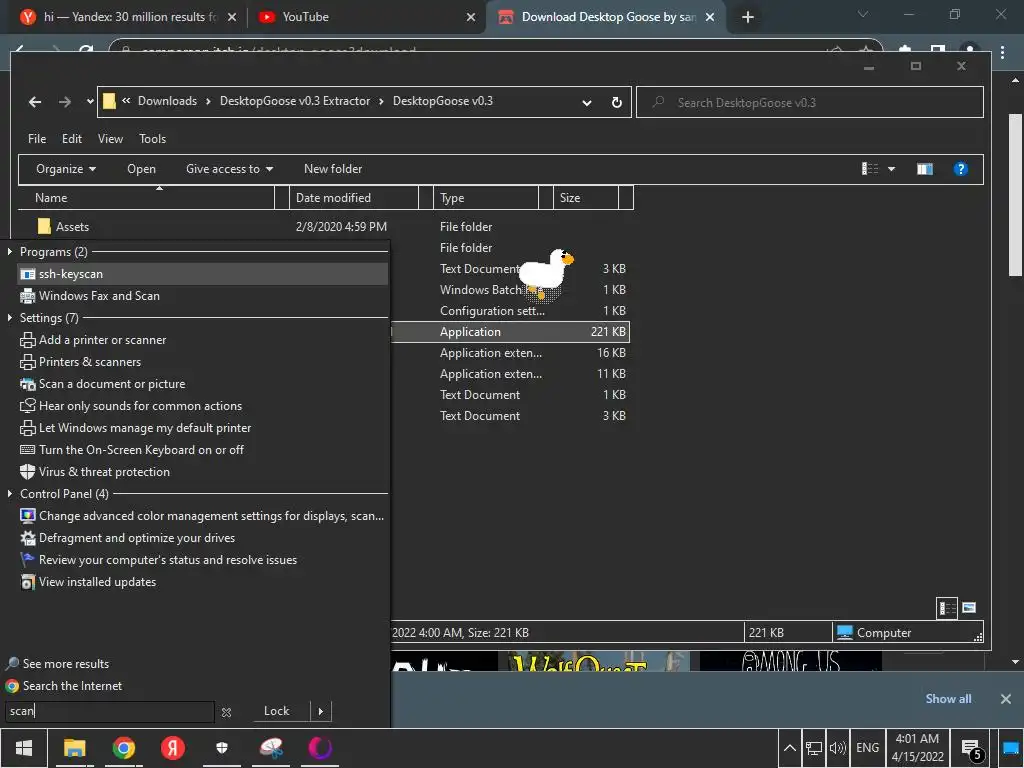Open the View menu in Explorer
1024x768 pixels.
(x=110, y=138)
